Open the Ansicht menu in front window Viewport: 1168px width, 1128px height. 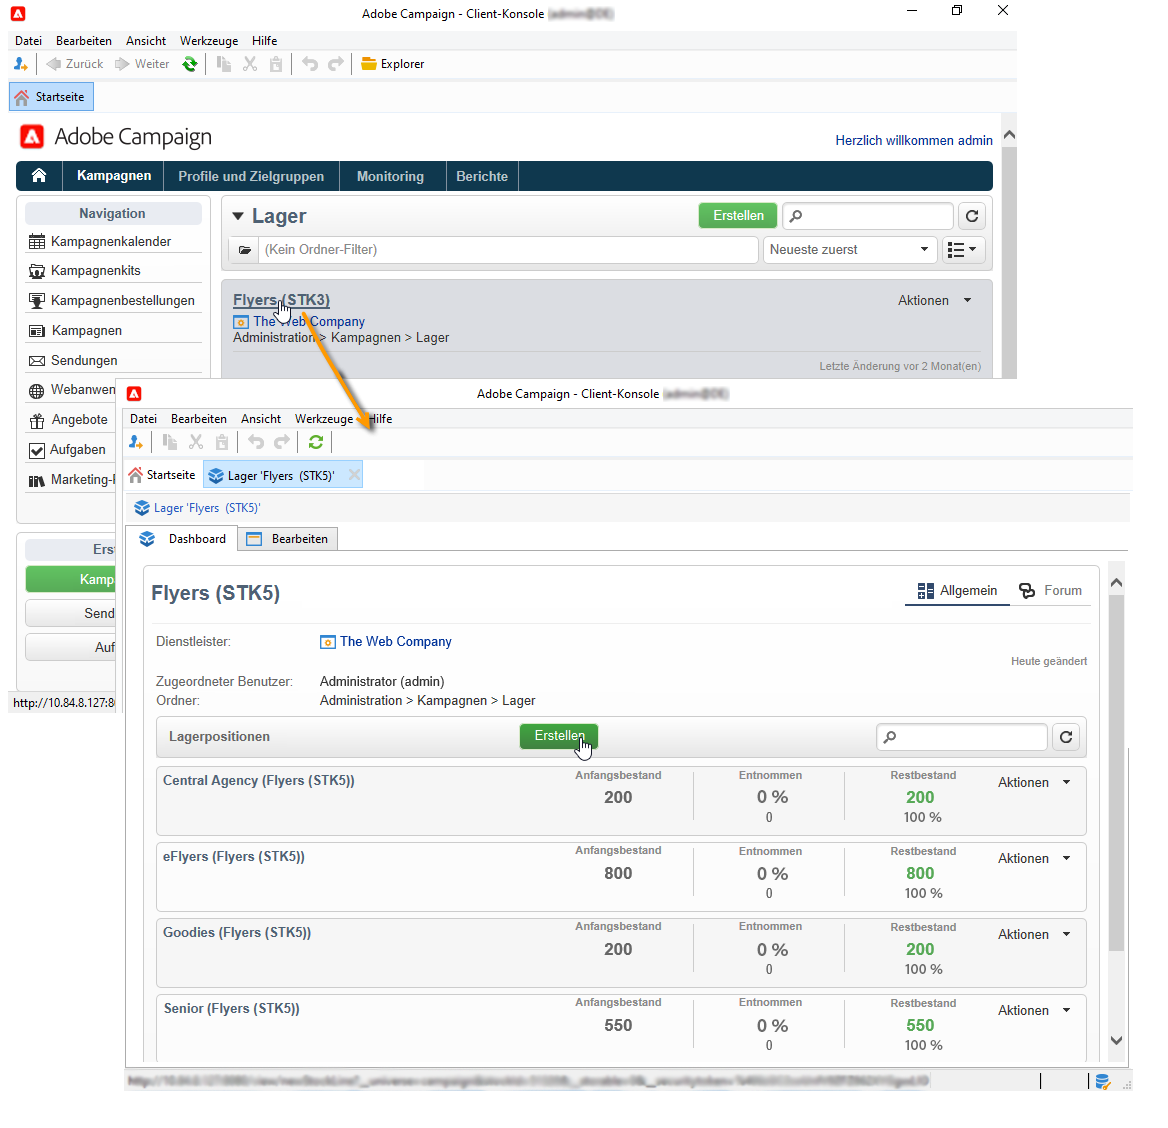[261, 419]
